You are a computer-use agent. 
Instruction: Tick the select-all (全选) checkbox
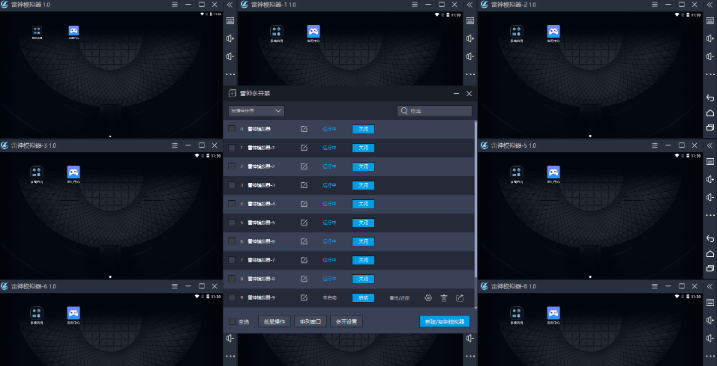coord(232,322)
